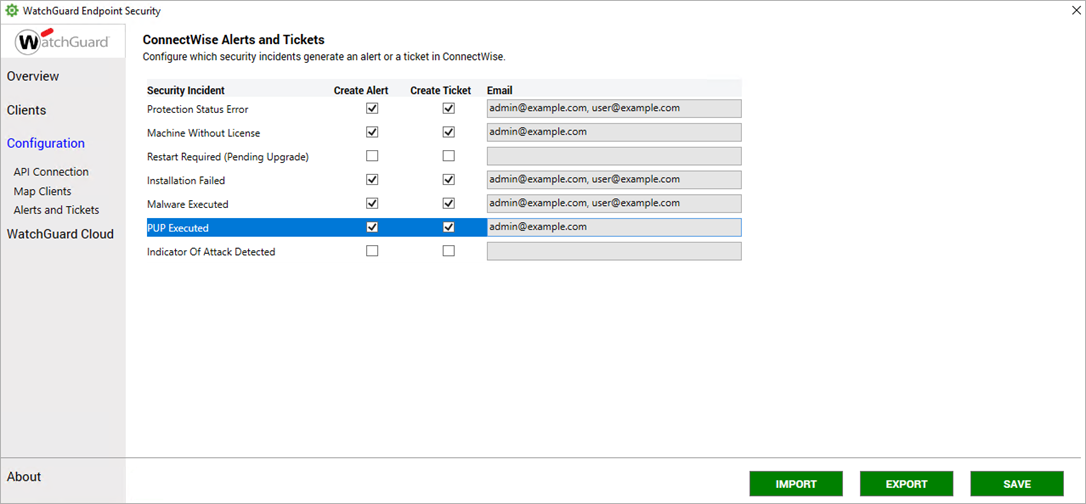
Task: Enable Create Ticket for Restart Required row
Action: [449, 156]
